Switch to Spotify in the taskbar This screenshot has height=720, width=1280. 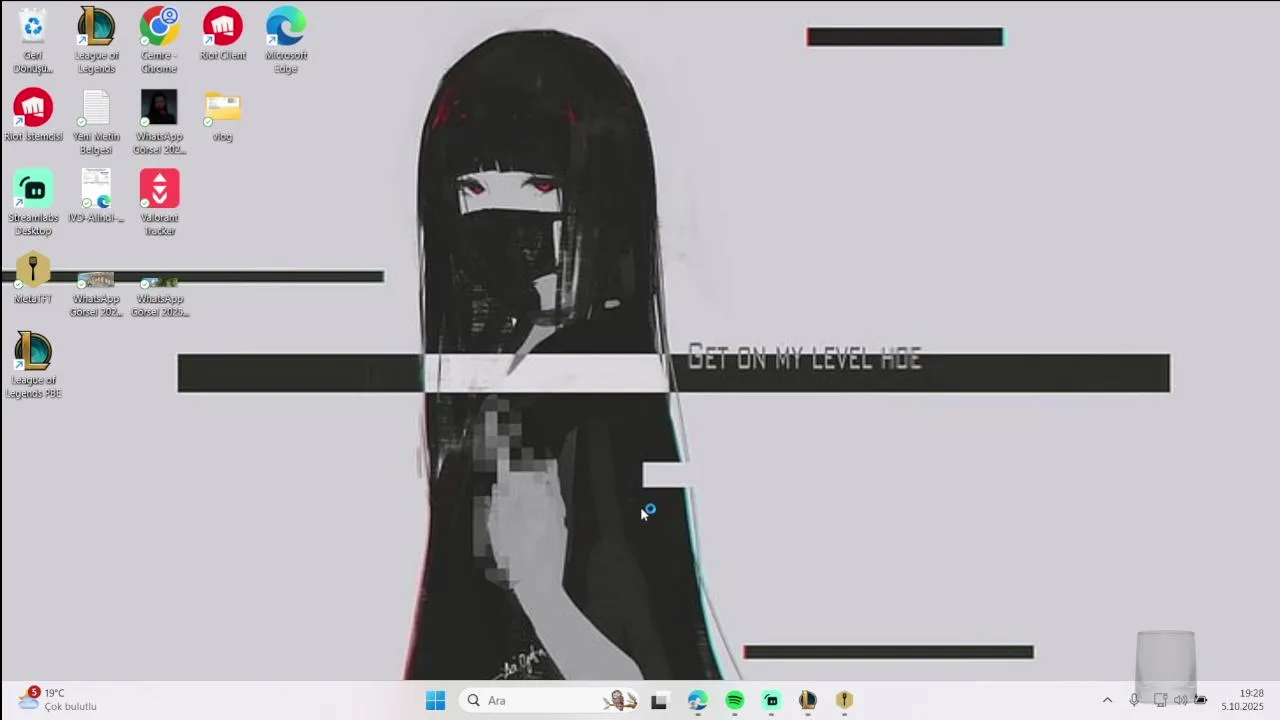735,701
